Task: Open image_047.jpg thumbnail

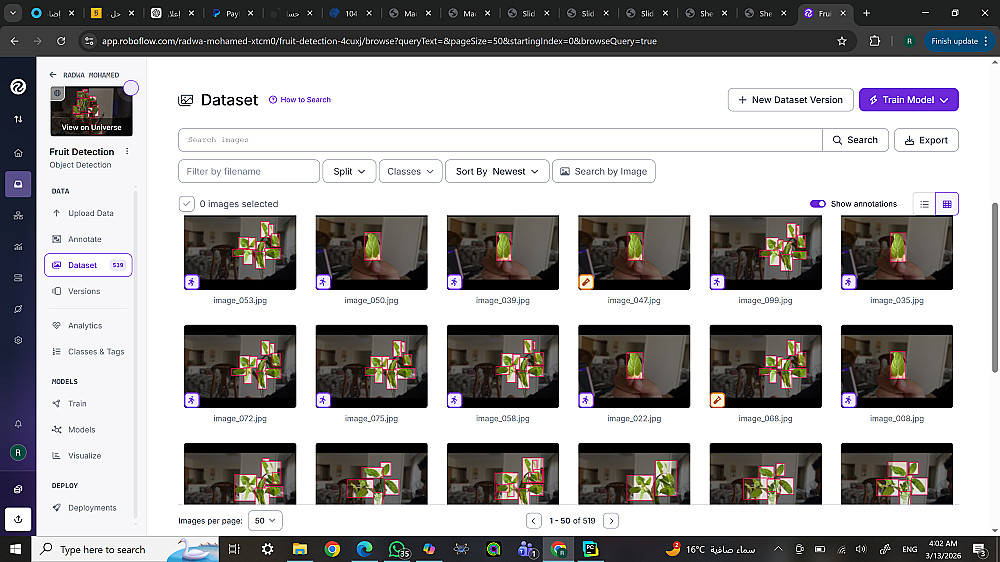Action: 634,253
